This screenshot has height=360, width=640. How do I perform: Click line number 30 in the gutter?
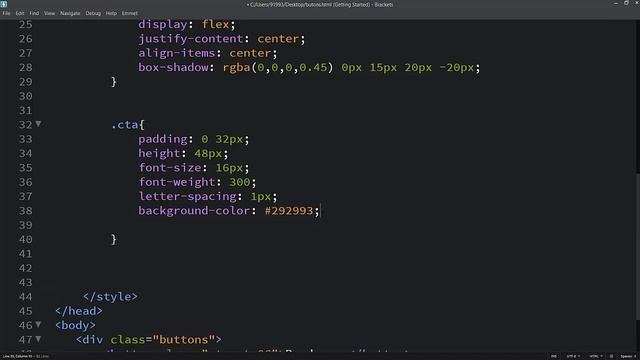pyautogui.click(x=25, y=96)
